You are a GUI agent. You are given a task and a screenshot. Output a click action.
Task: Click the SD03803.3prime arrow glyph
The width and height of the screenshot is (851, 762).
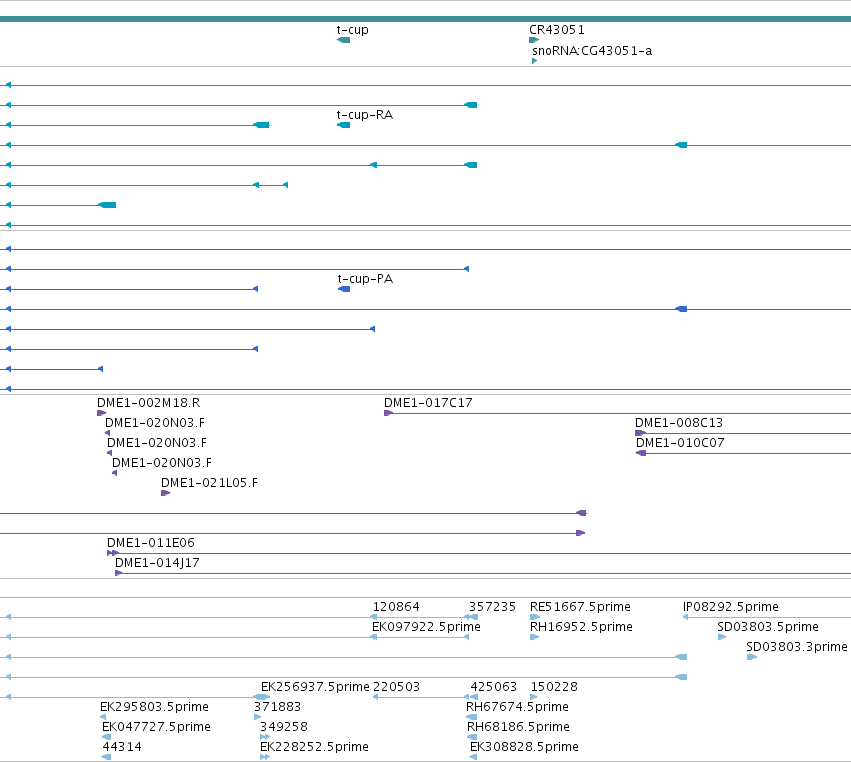click(x=752, y=657)
